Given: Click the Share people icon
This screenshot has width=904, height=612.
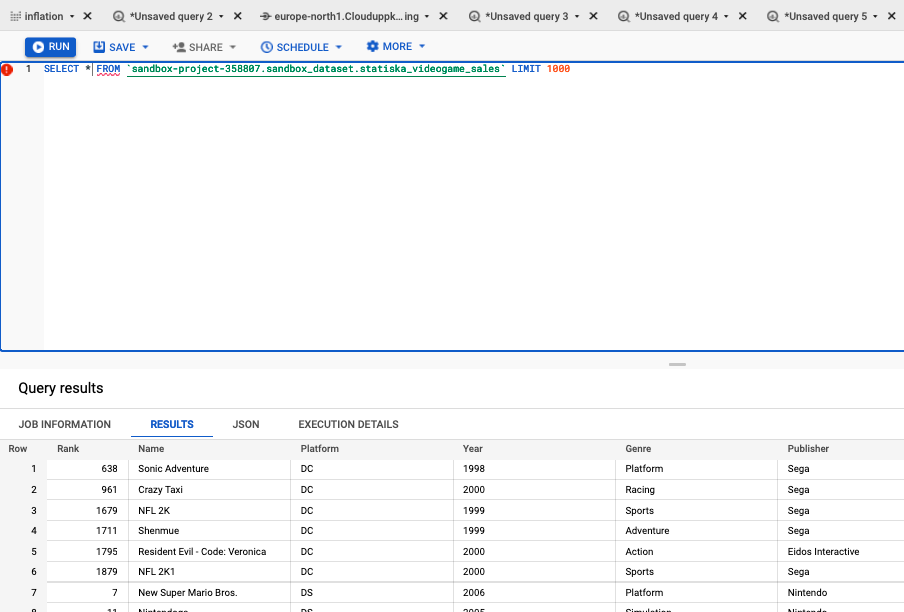Looking at the screenshot, I should [x=176, y=46].
